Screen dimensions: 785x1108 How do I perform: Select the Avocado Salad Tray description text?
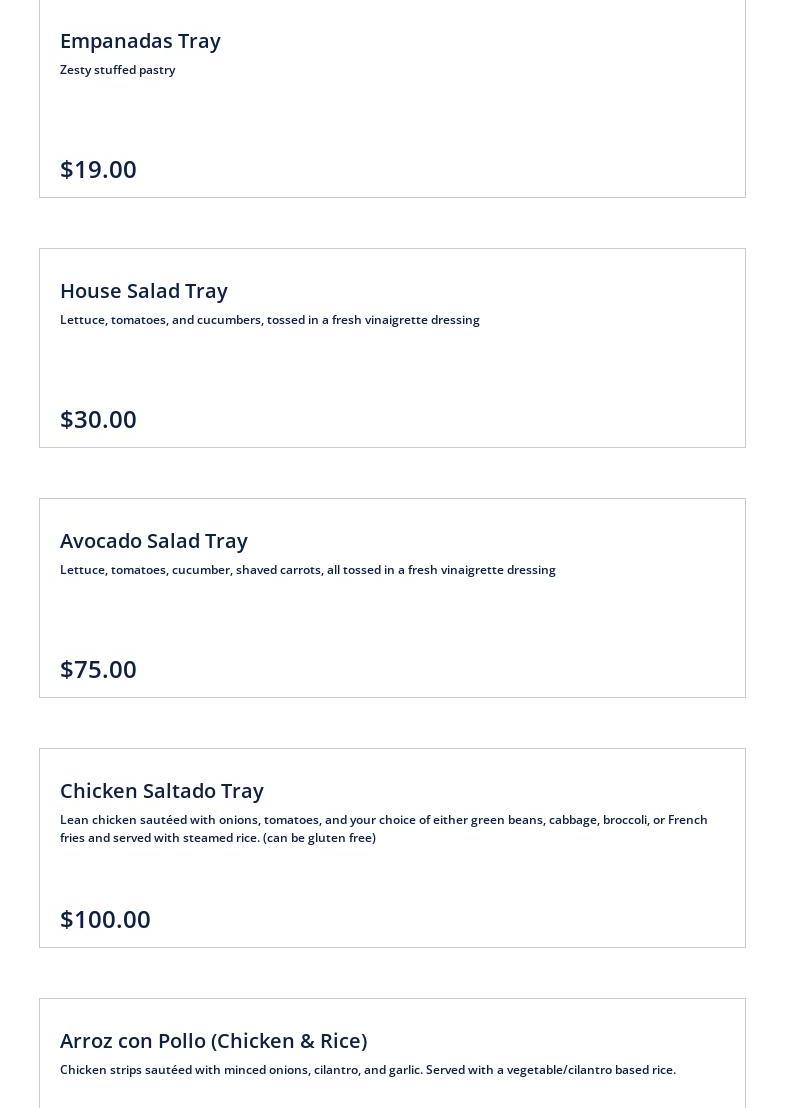pyautogui.click(x=308, y=570)
